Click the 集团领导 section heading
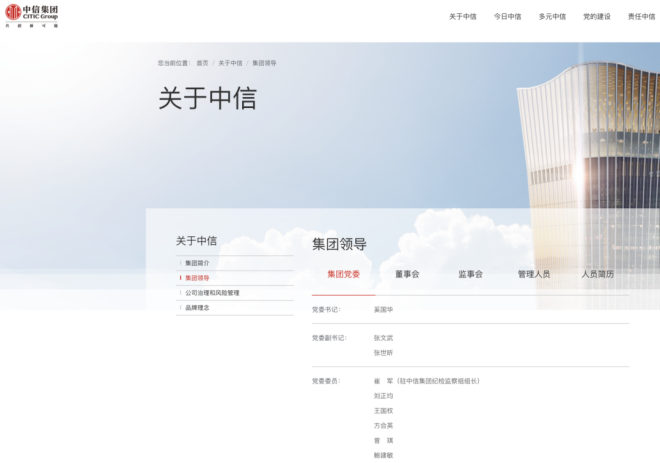Image resolution: width=660 pixels, height=463 pixels. click(339, 244)
